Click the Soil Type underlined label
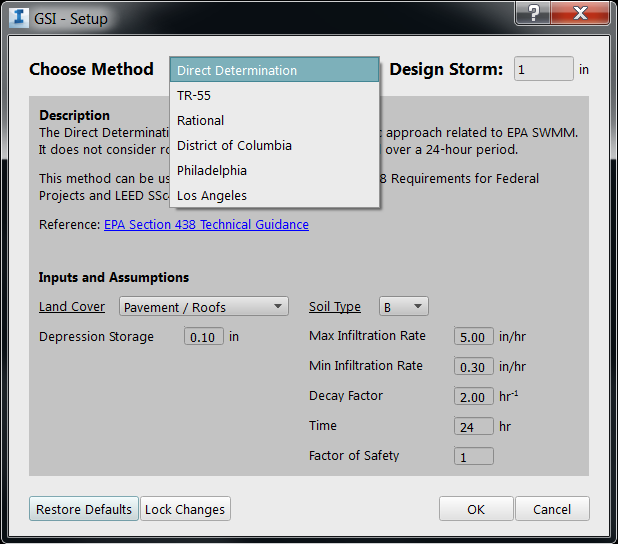618x544 pixels. [335, 307]
